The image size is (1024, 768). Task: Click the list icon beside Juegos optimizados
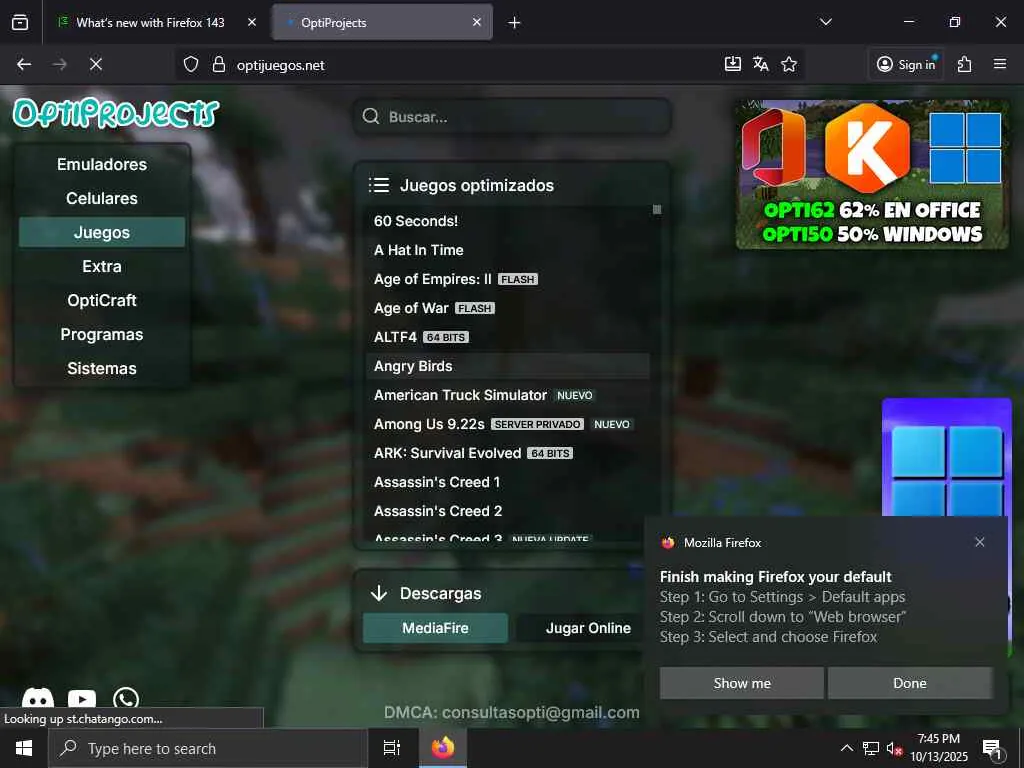pyautogui.click(x=379, y=185)
